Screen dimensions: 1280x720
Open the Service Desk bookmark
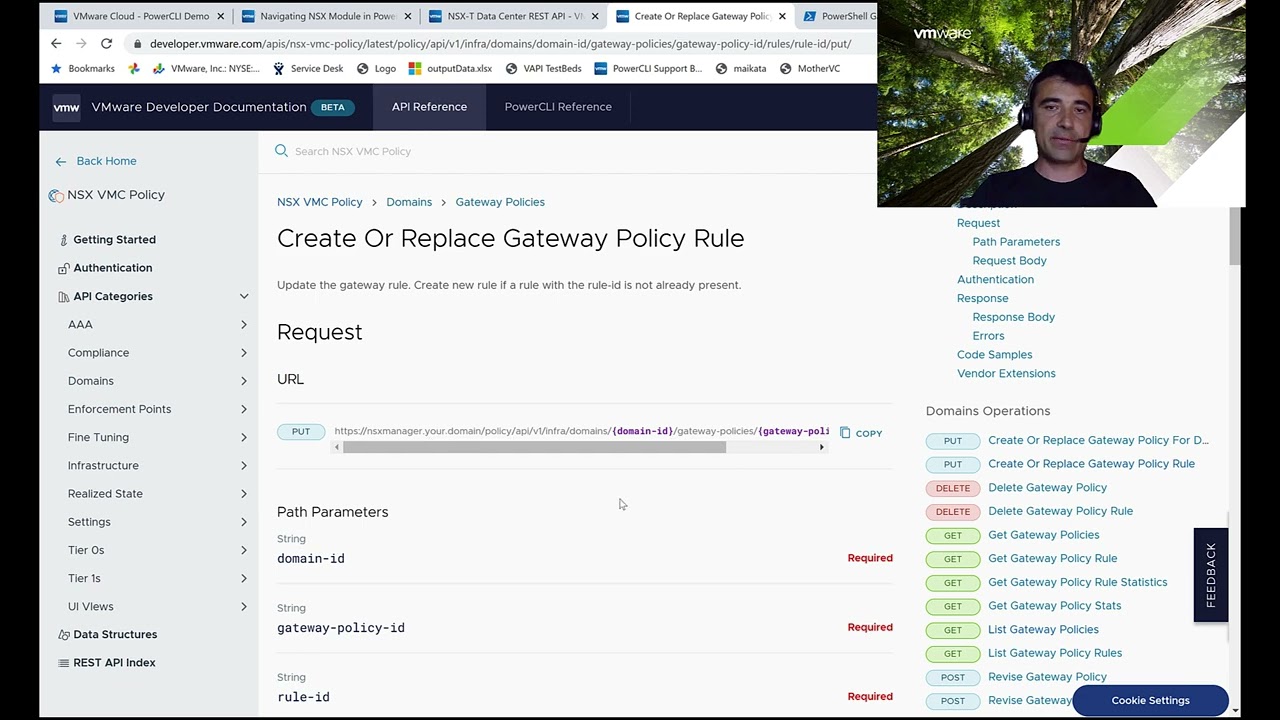pos(308,68)
